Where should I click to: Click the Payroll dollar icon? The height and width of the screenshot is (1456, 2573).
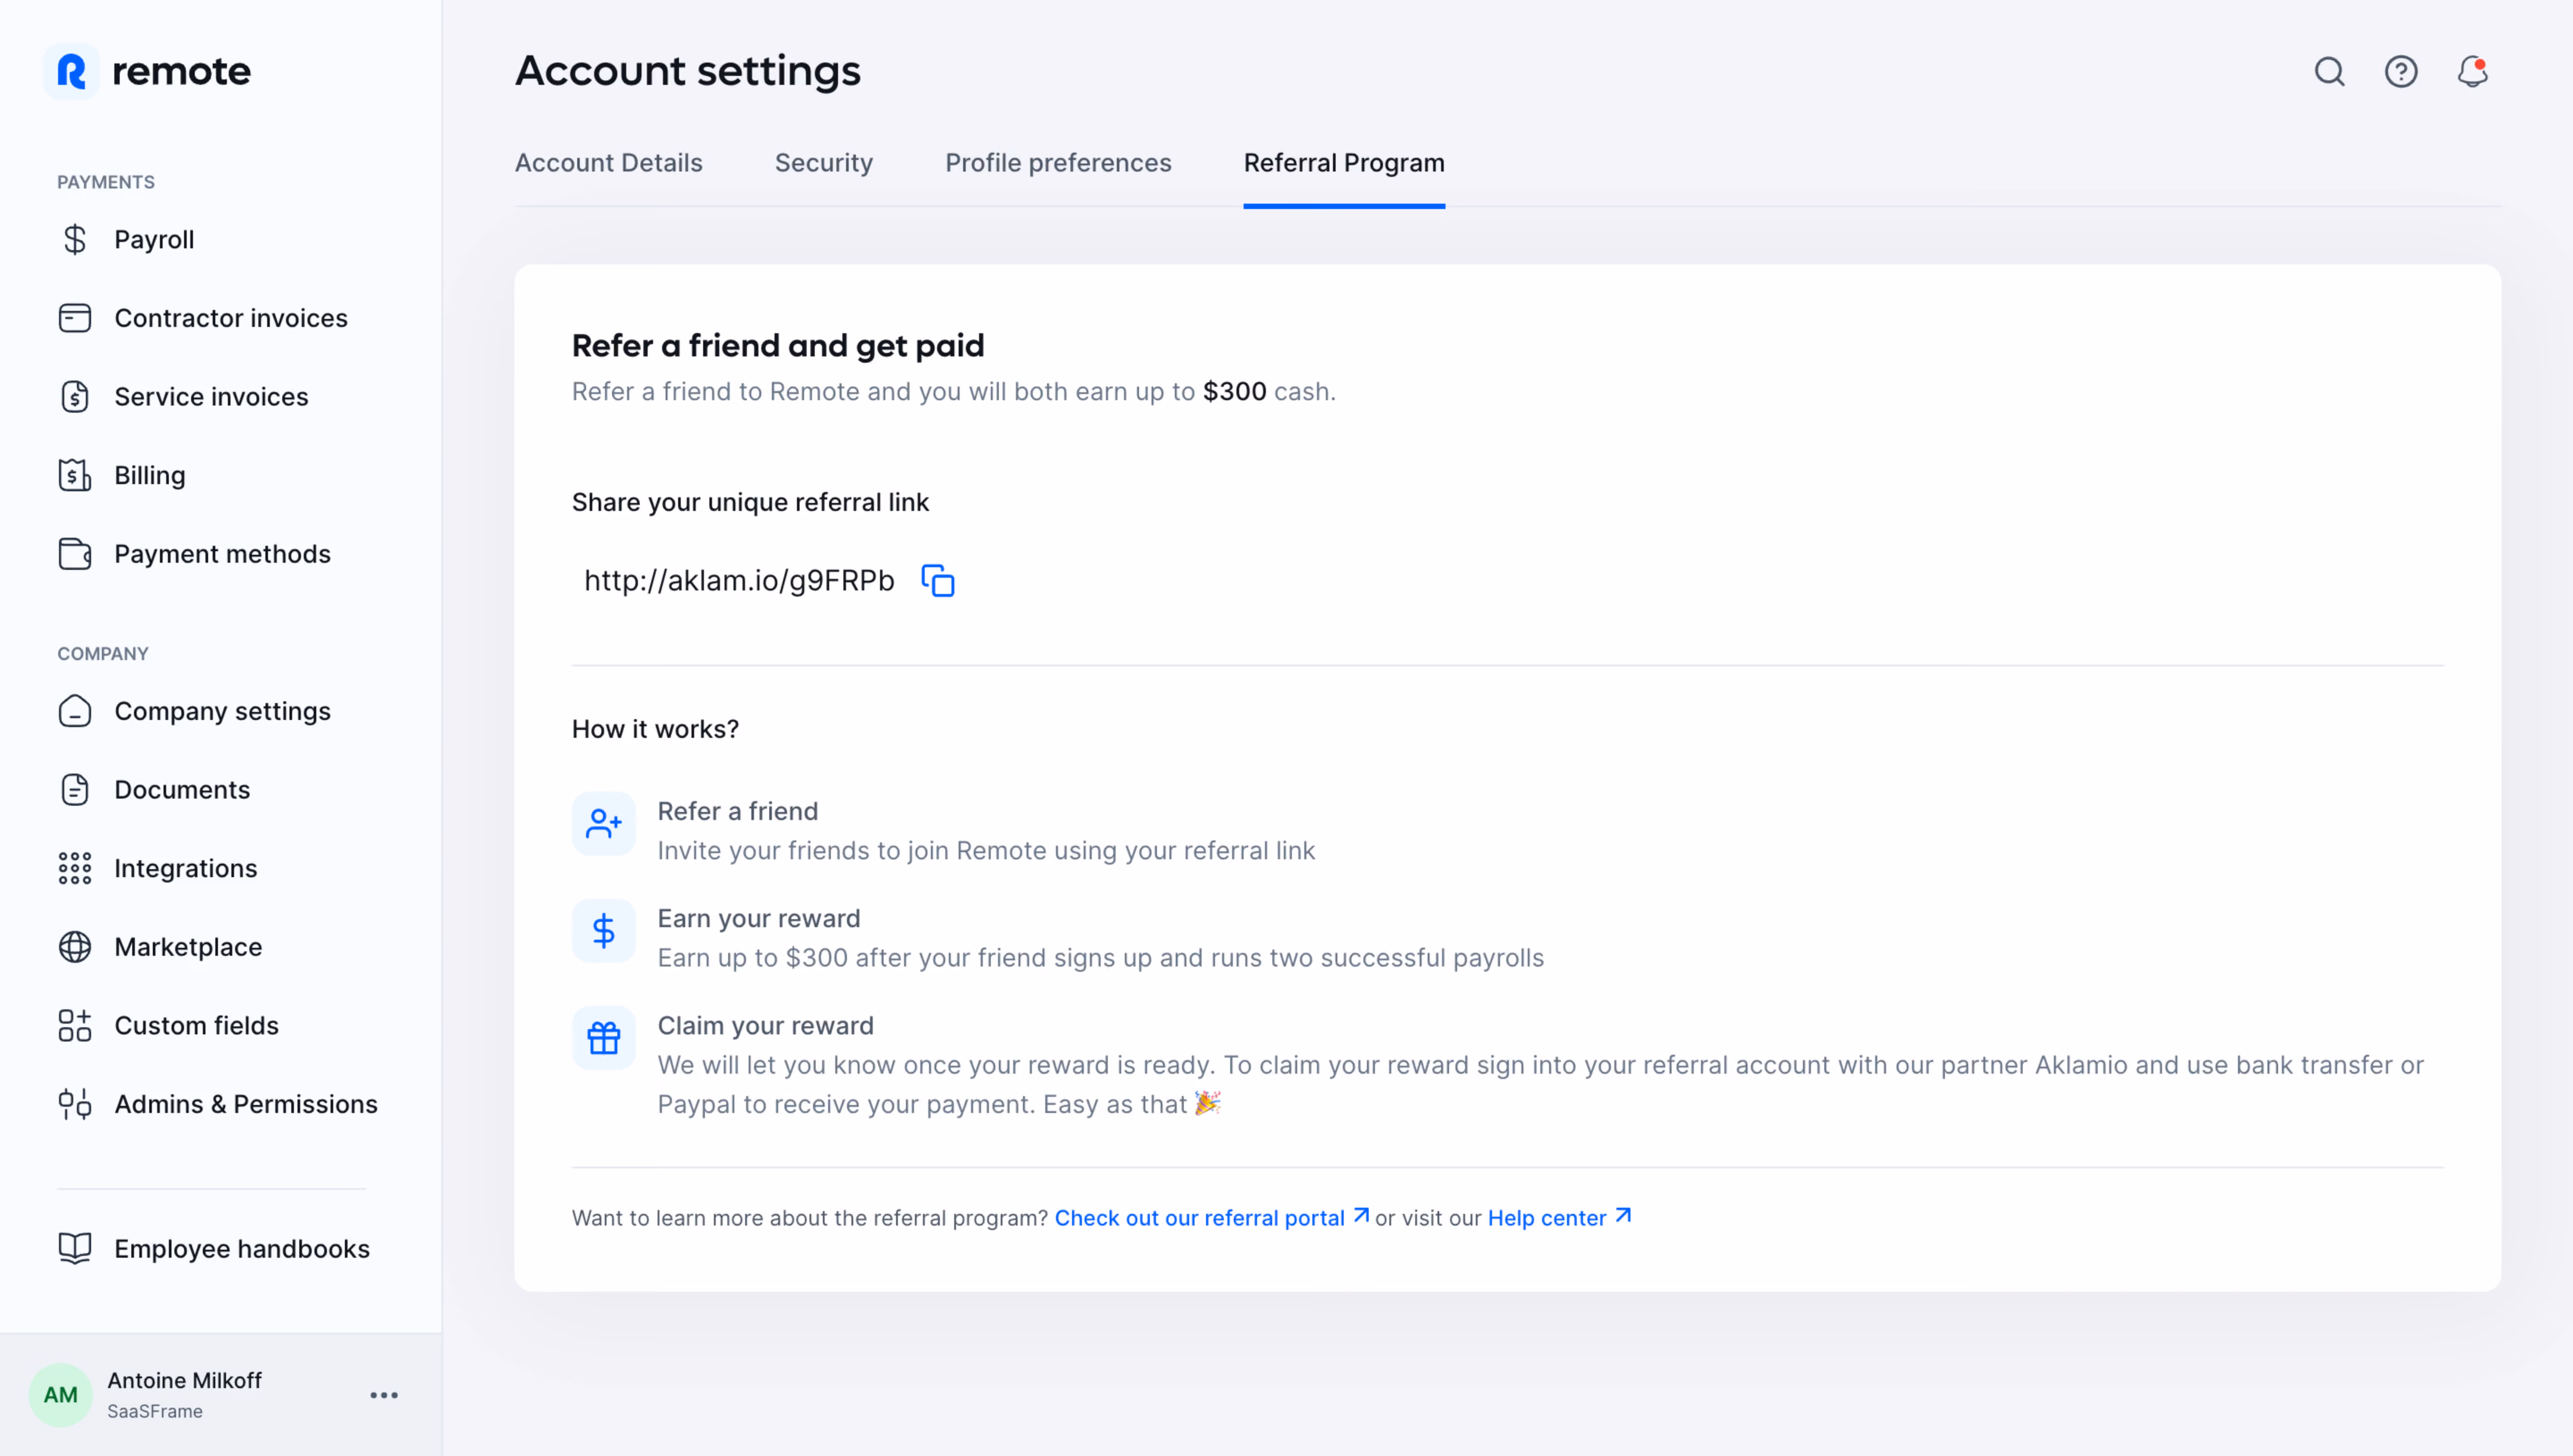(74, 239)
